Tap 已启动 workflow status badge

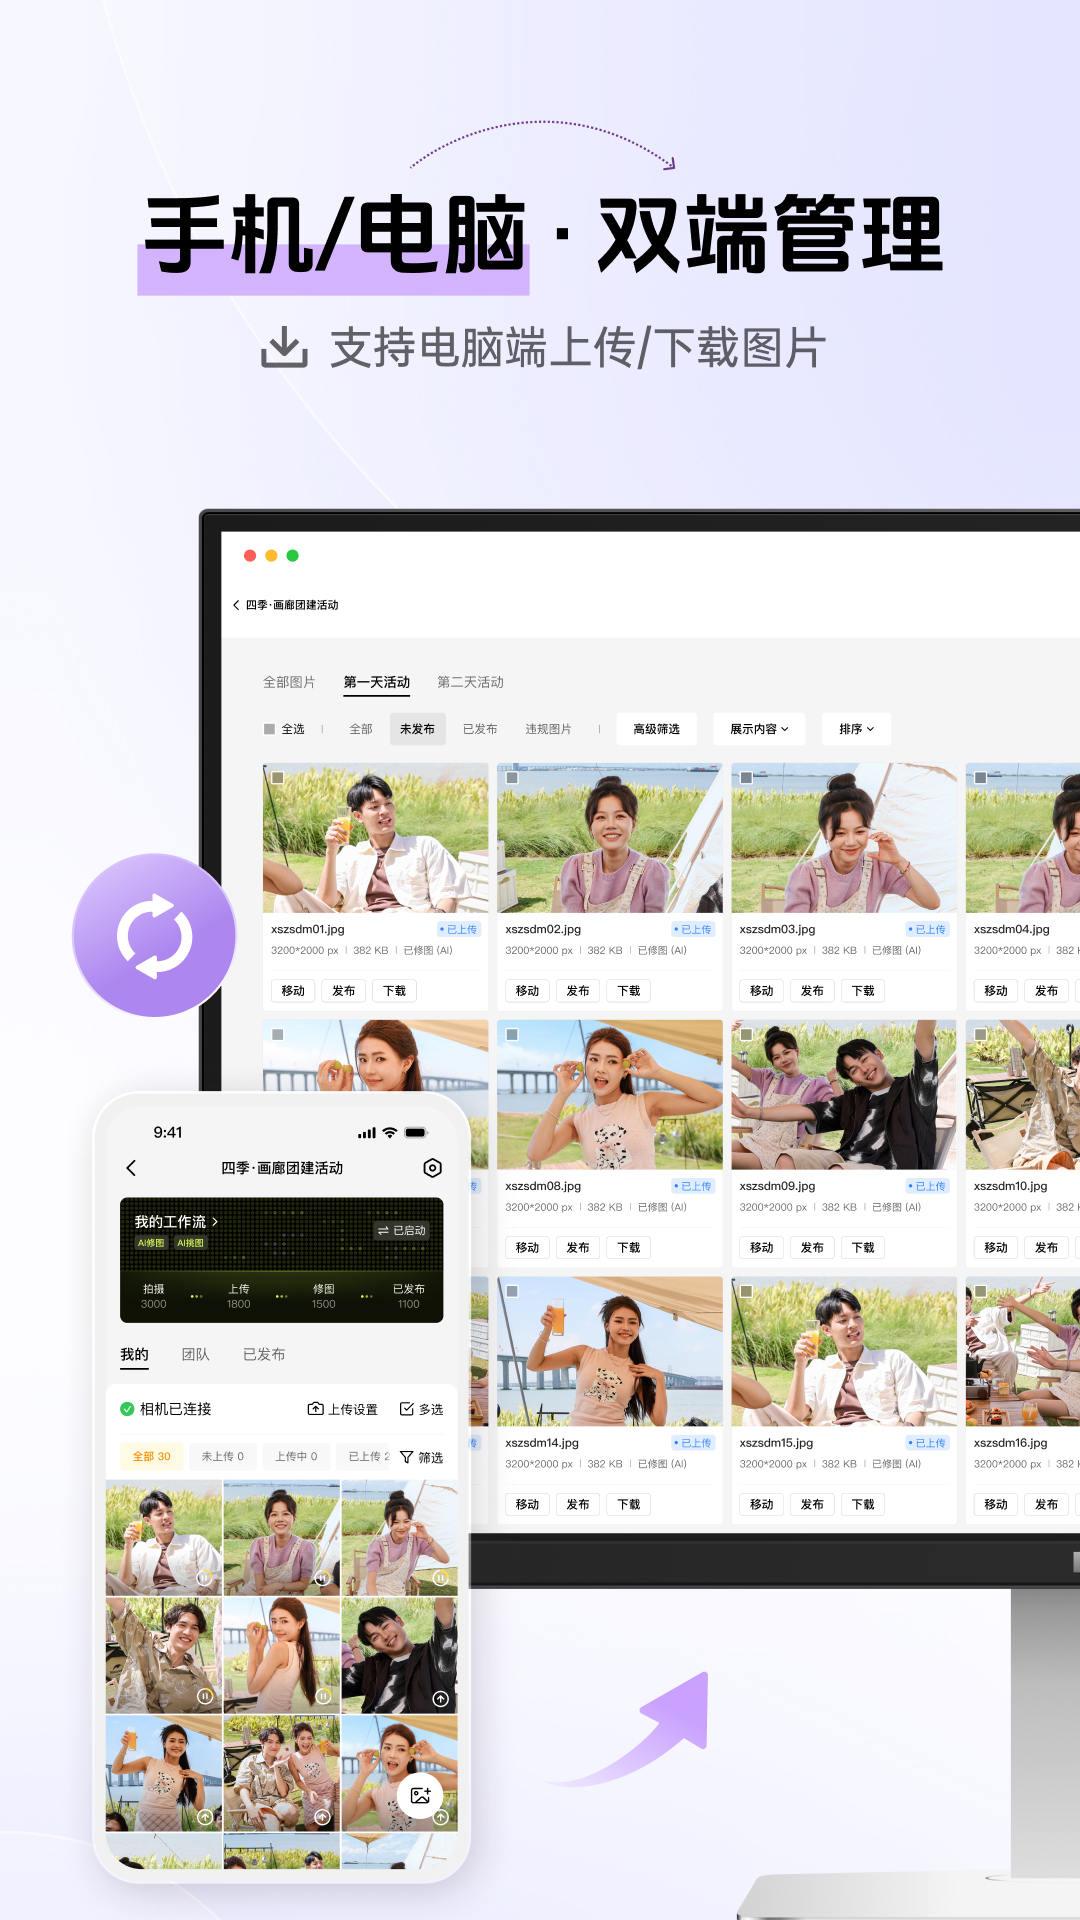coord(402,1230)
